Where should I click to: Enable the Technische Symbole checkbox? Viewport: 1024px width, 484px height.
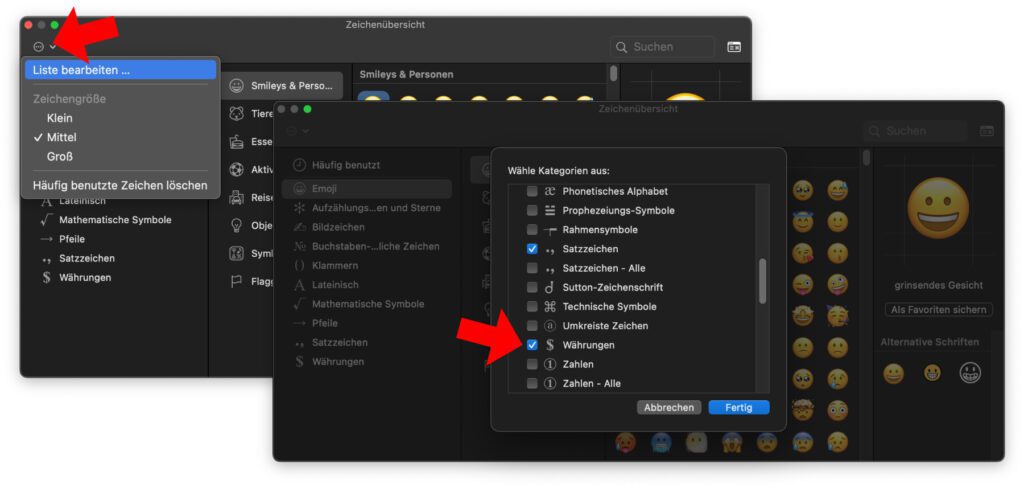tap(532, 307)
